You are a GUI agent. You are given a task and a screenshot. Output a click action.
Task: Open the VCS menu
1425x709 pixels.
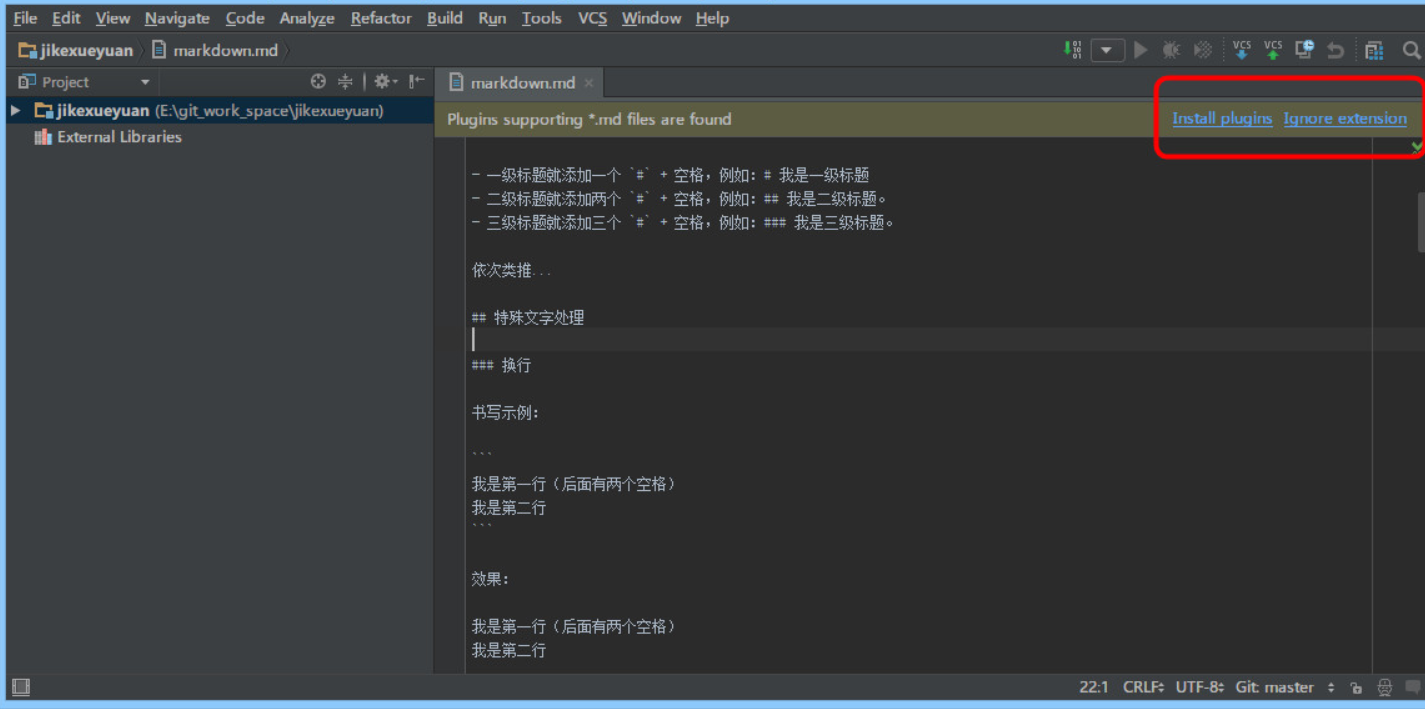[592, 18]
